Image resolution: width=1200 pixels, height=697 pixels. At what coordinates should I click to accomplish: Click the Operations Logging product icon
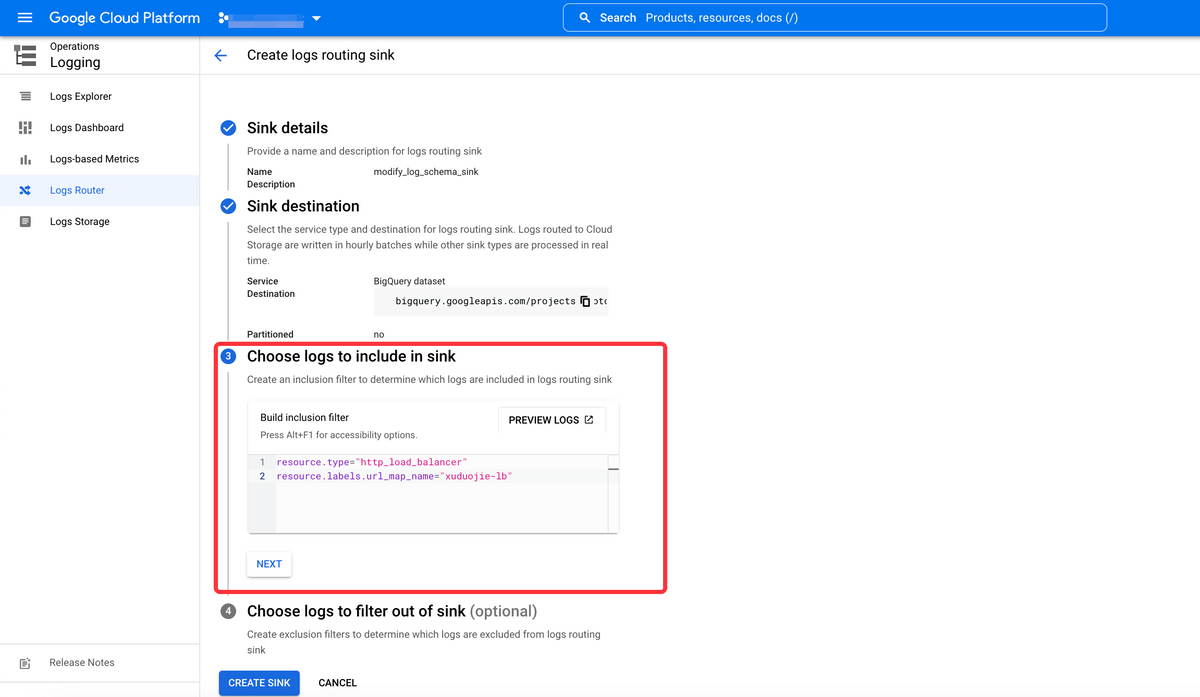25,55
